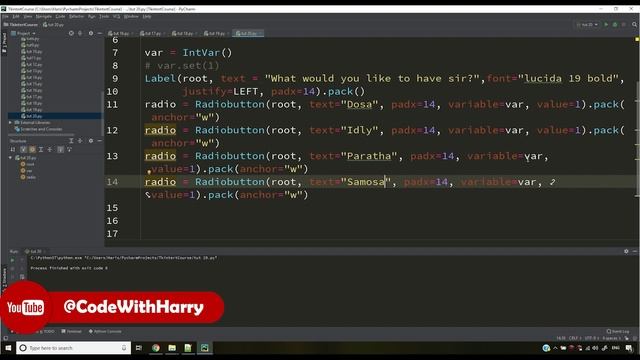Image resolution: width=640 pixels, height=360 pixels.
Task: Open the run configuration dropdown
Action: [587, 24]
